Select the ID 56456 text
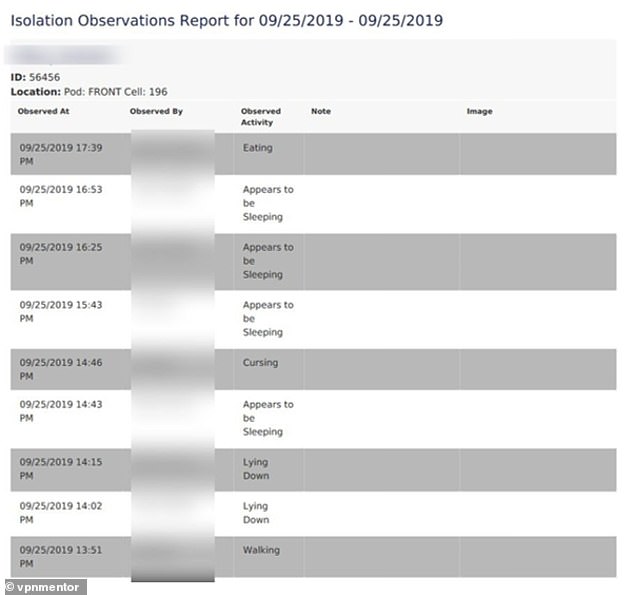The width and height of the screenshot is (634, 595). (35, 77)
